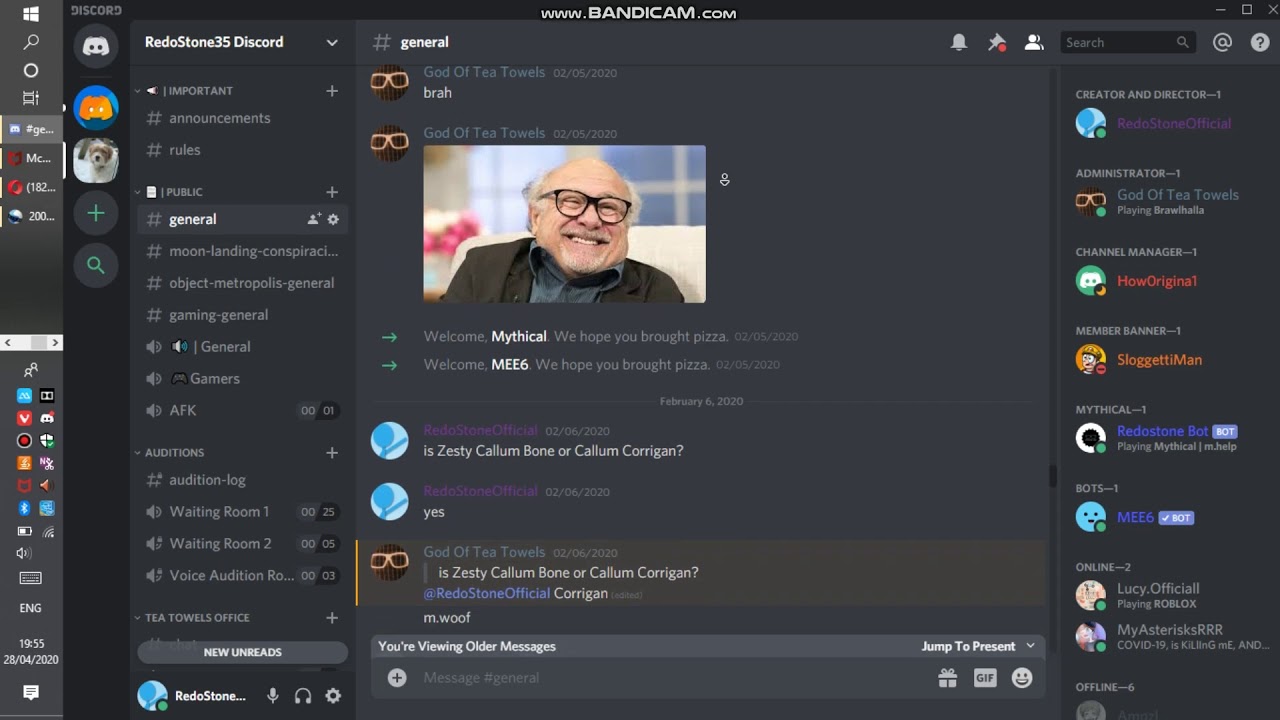Add a server with plus icon
This screenshot has width=1280, height=720.
[x=96, y=213]
